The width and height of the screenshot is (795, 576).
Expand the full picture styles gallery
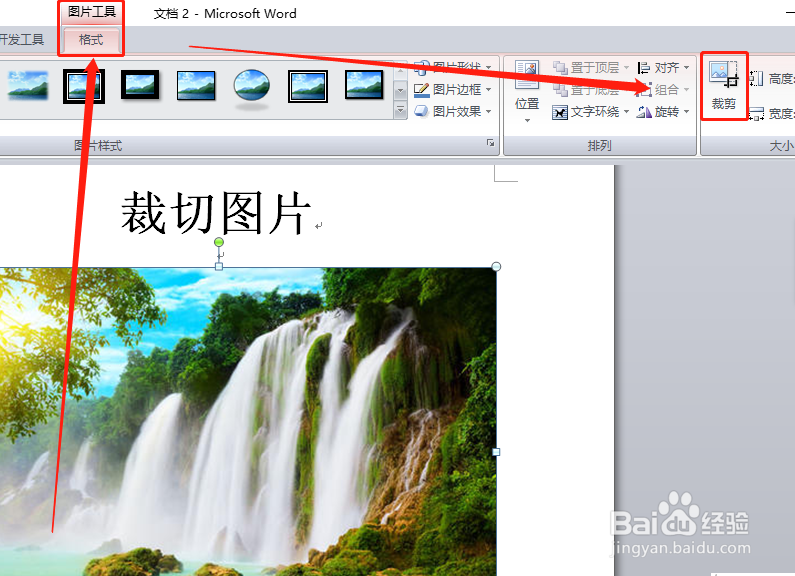tap(401, 110)
